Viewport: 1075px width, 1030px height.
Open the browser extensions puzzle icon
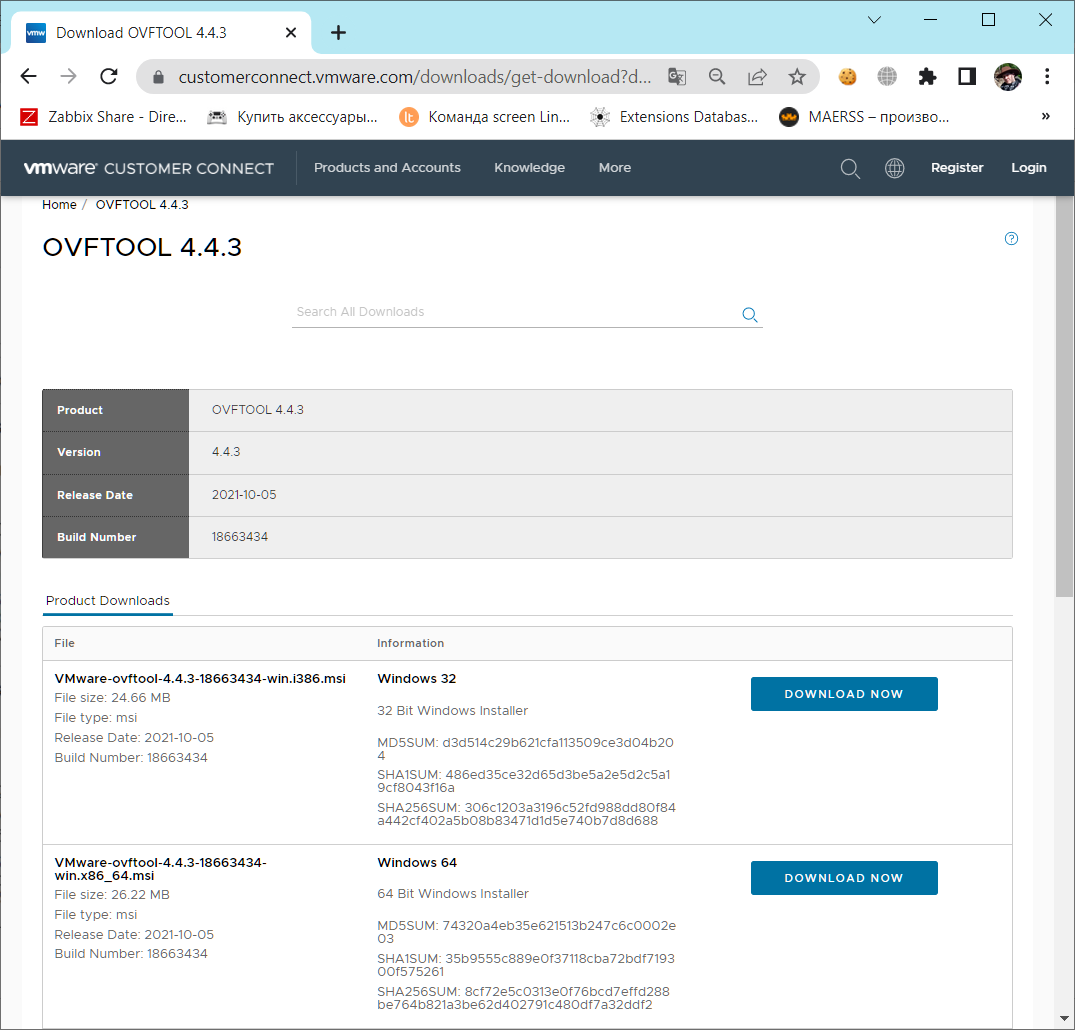click(x=927, y=76)
